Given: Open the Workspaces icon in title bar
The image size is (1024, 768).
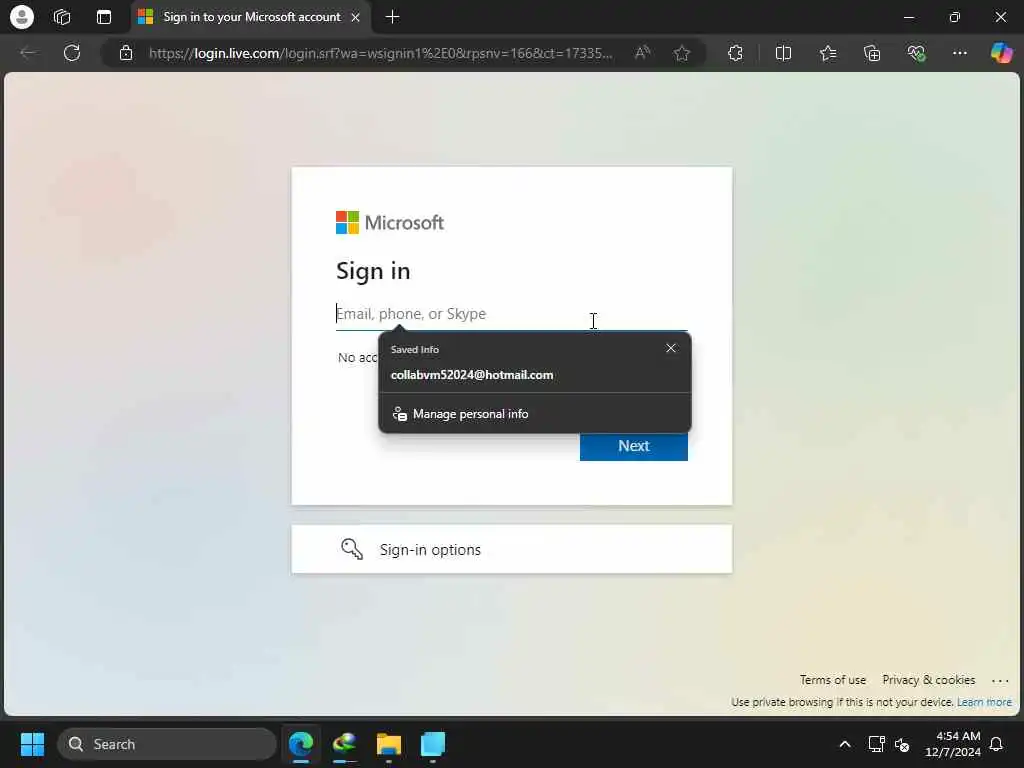Looking at the screenshot, I should 62,17.
